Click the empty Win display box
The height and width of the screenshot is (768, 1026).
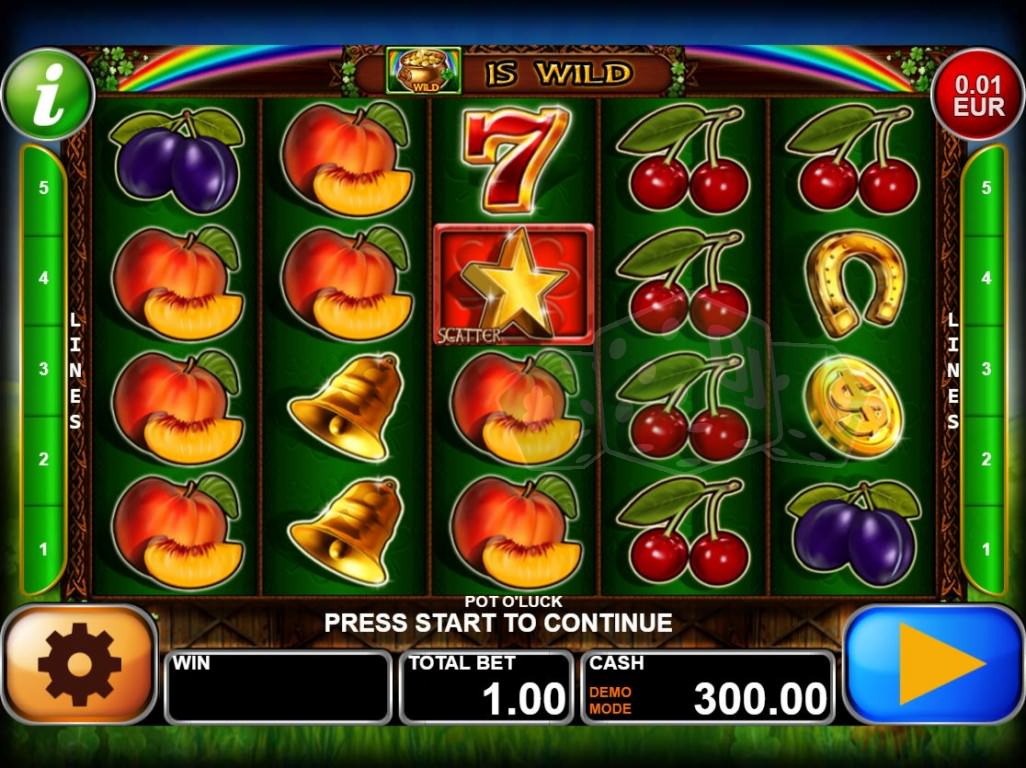click(x=278, y=688)
